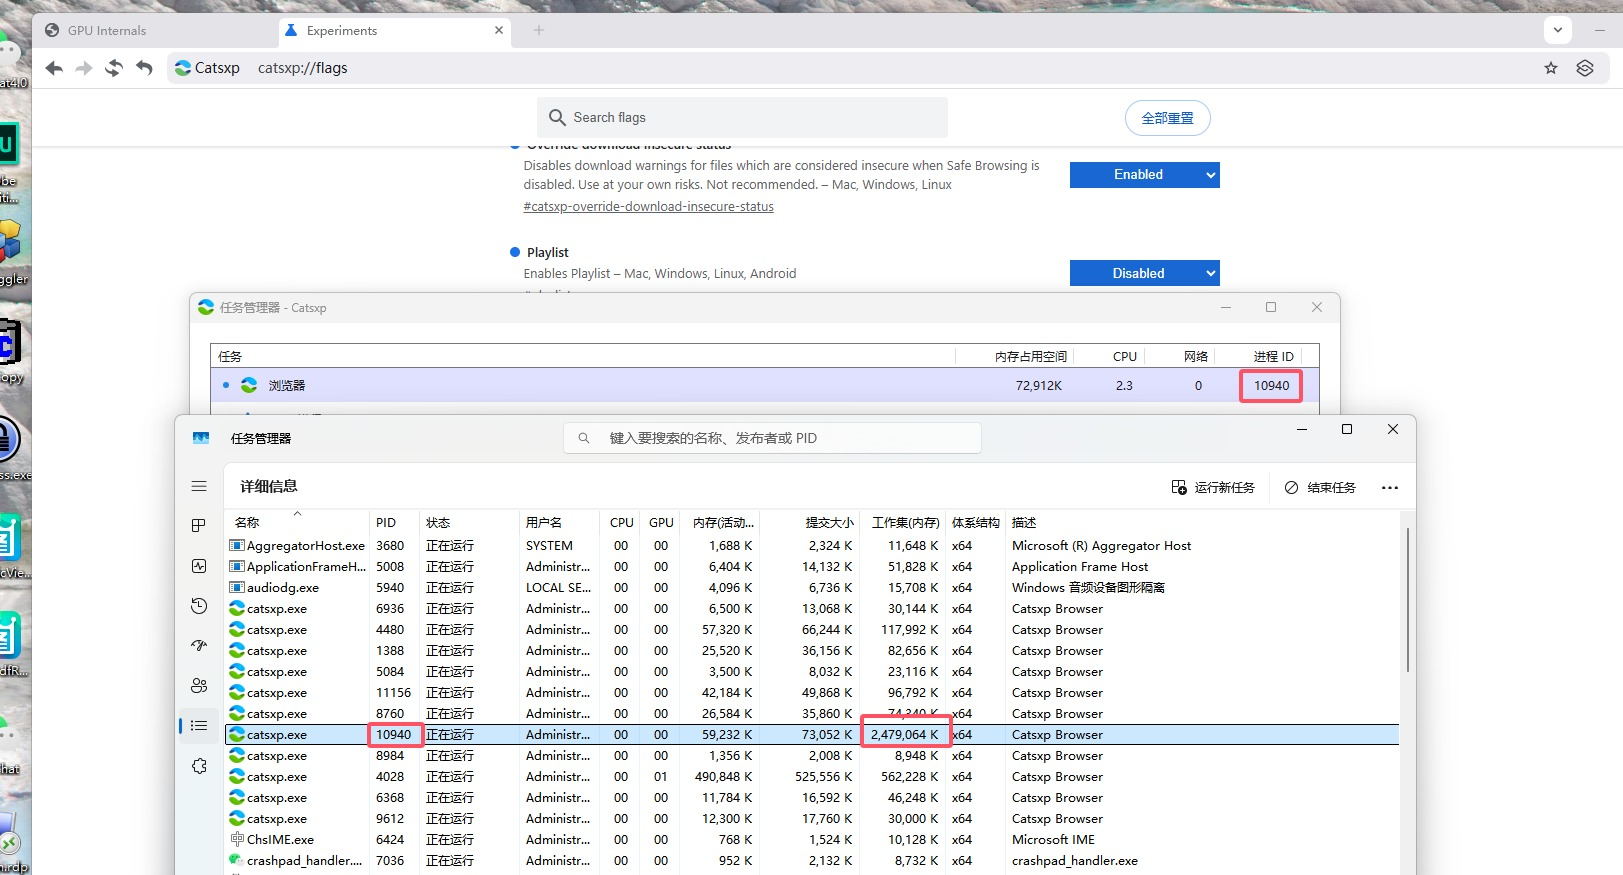This screenshot has height=875, width=1623.
Task: Sort details by 体系结构 column
Action: tap(975, 522)
